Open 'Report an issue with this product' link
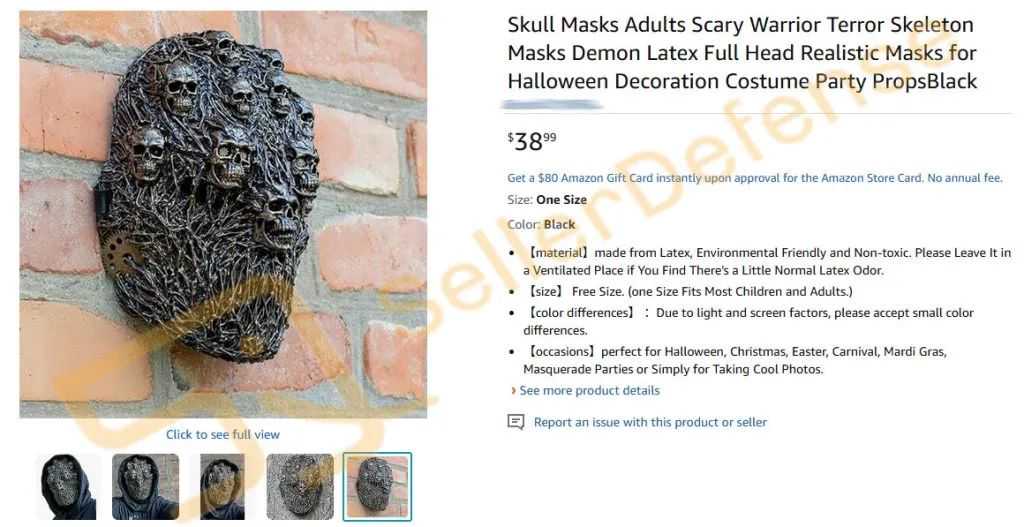Screen dimensions: 1024x527 click(x=650, y=422)
